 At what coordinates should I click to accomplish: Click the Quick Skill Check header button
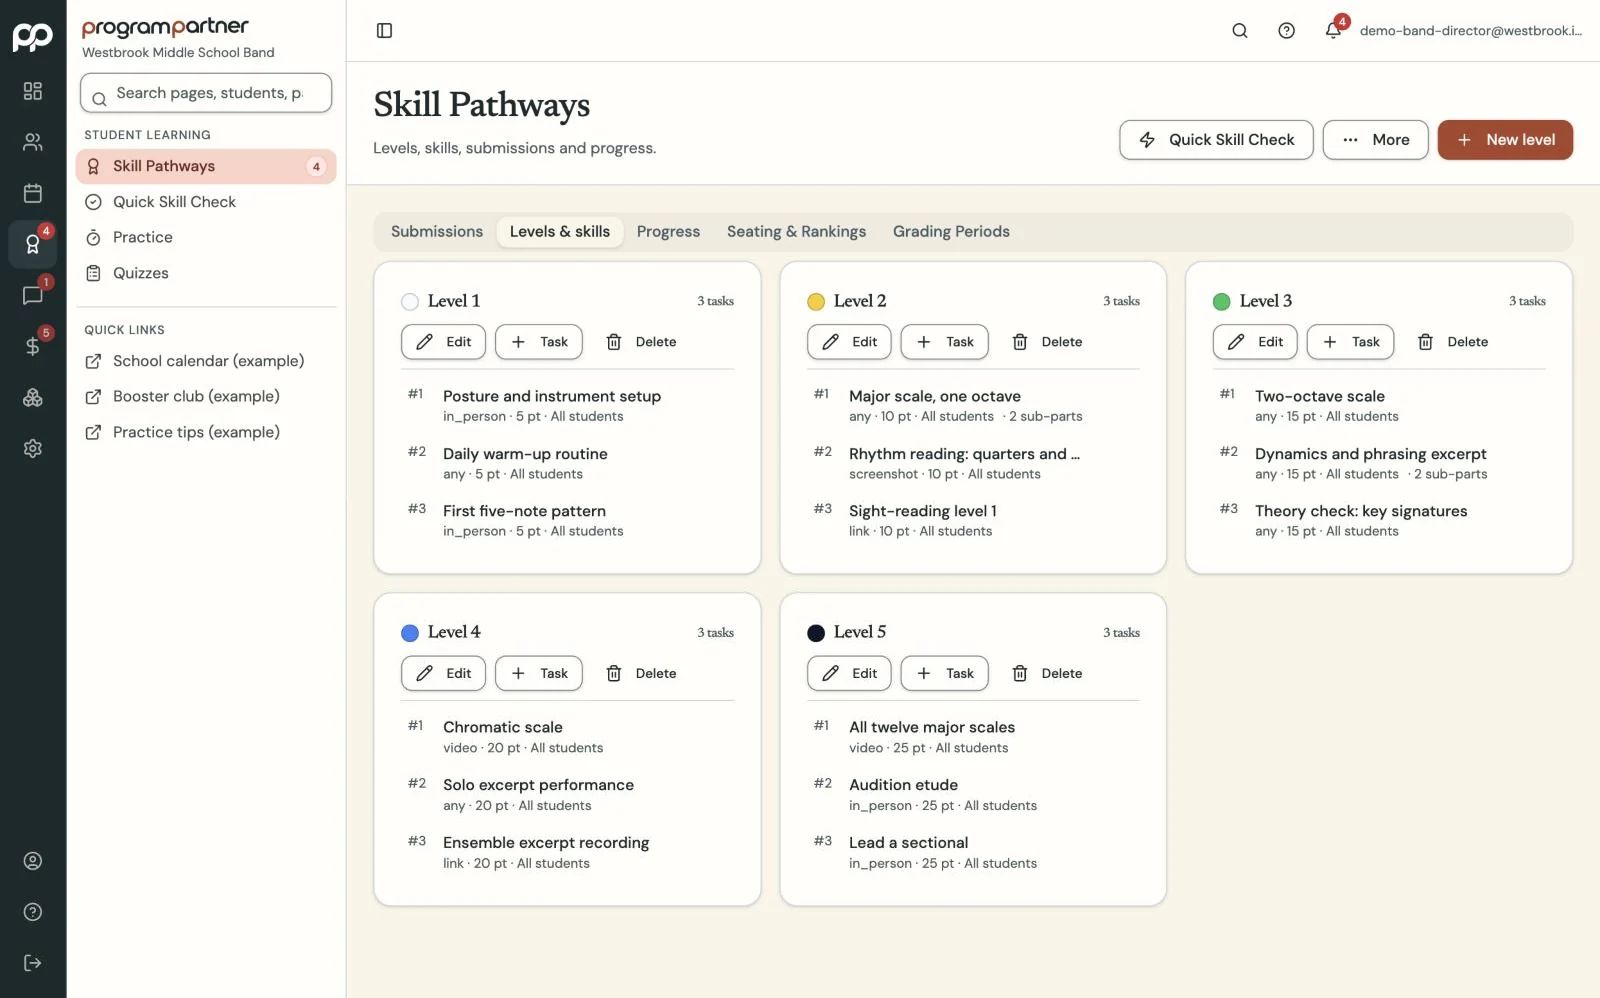1216,140
